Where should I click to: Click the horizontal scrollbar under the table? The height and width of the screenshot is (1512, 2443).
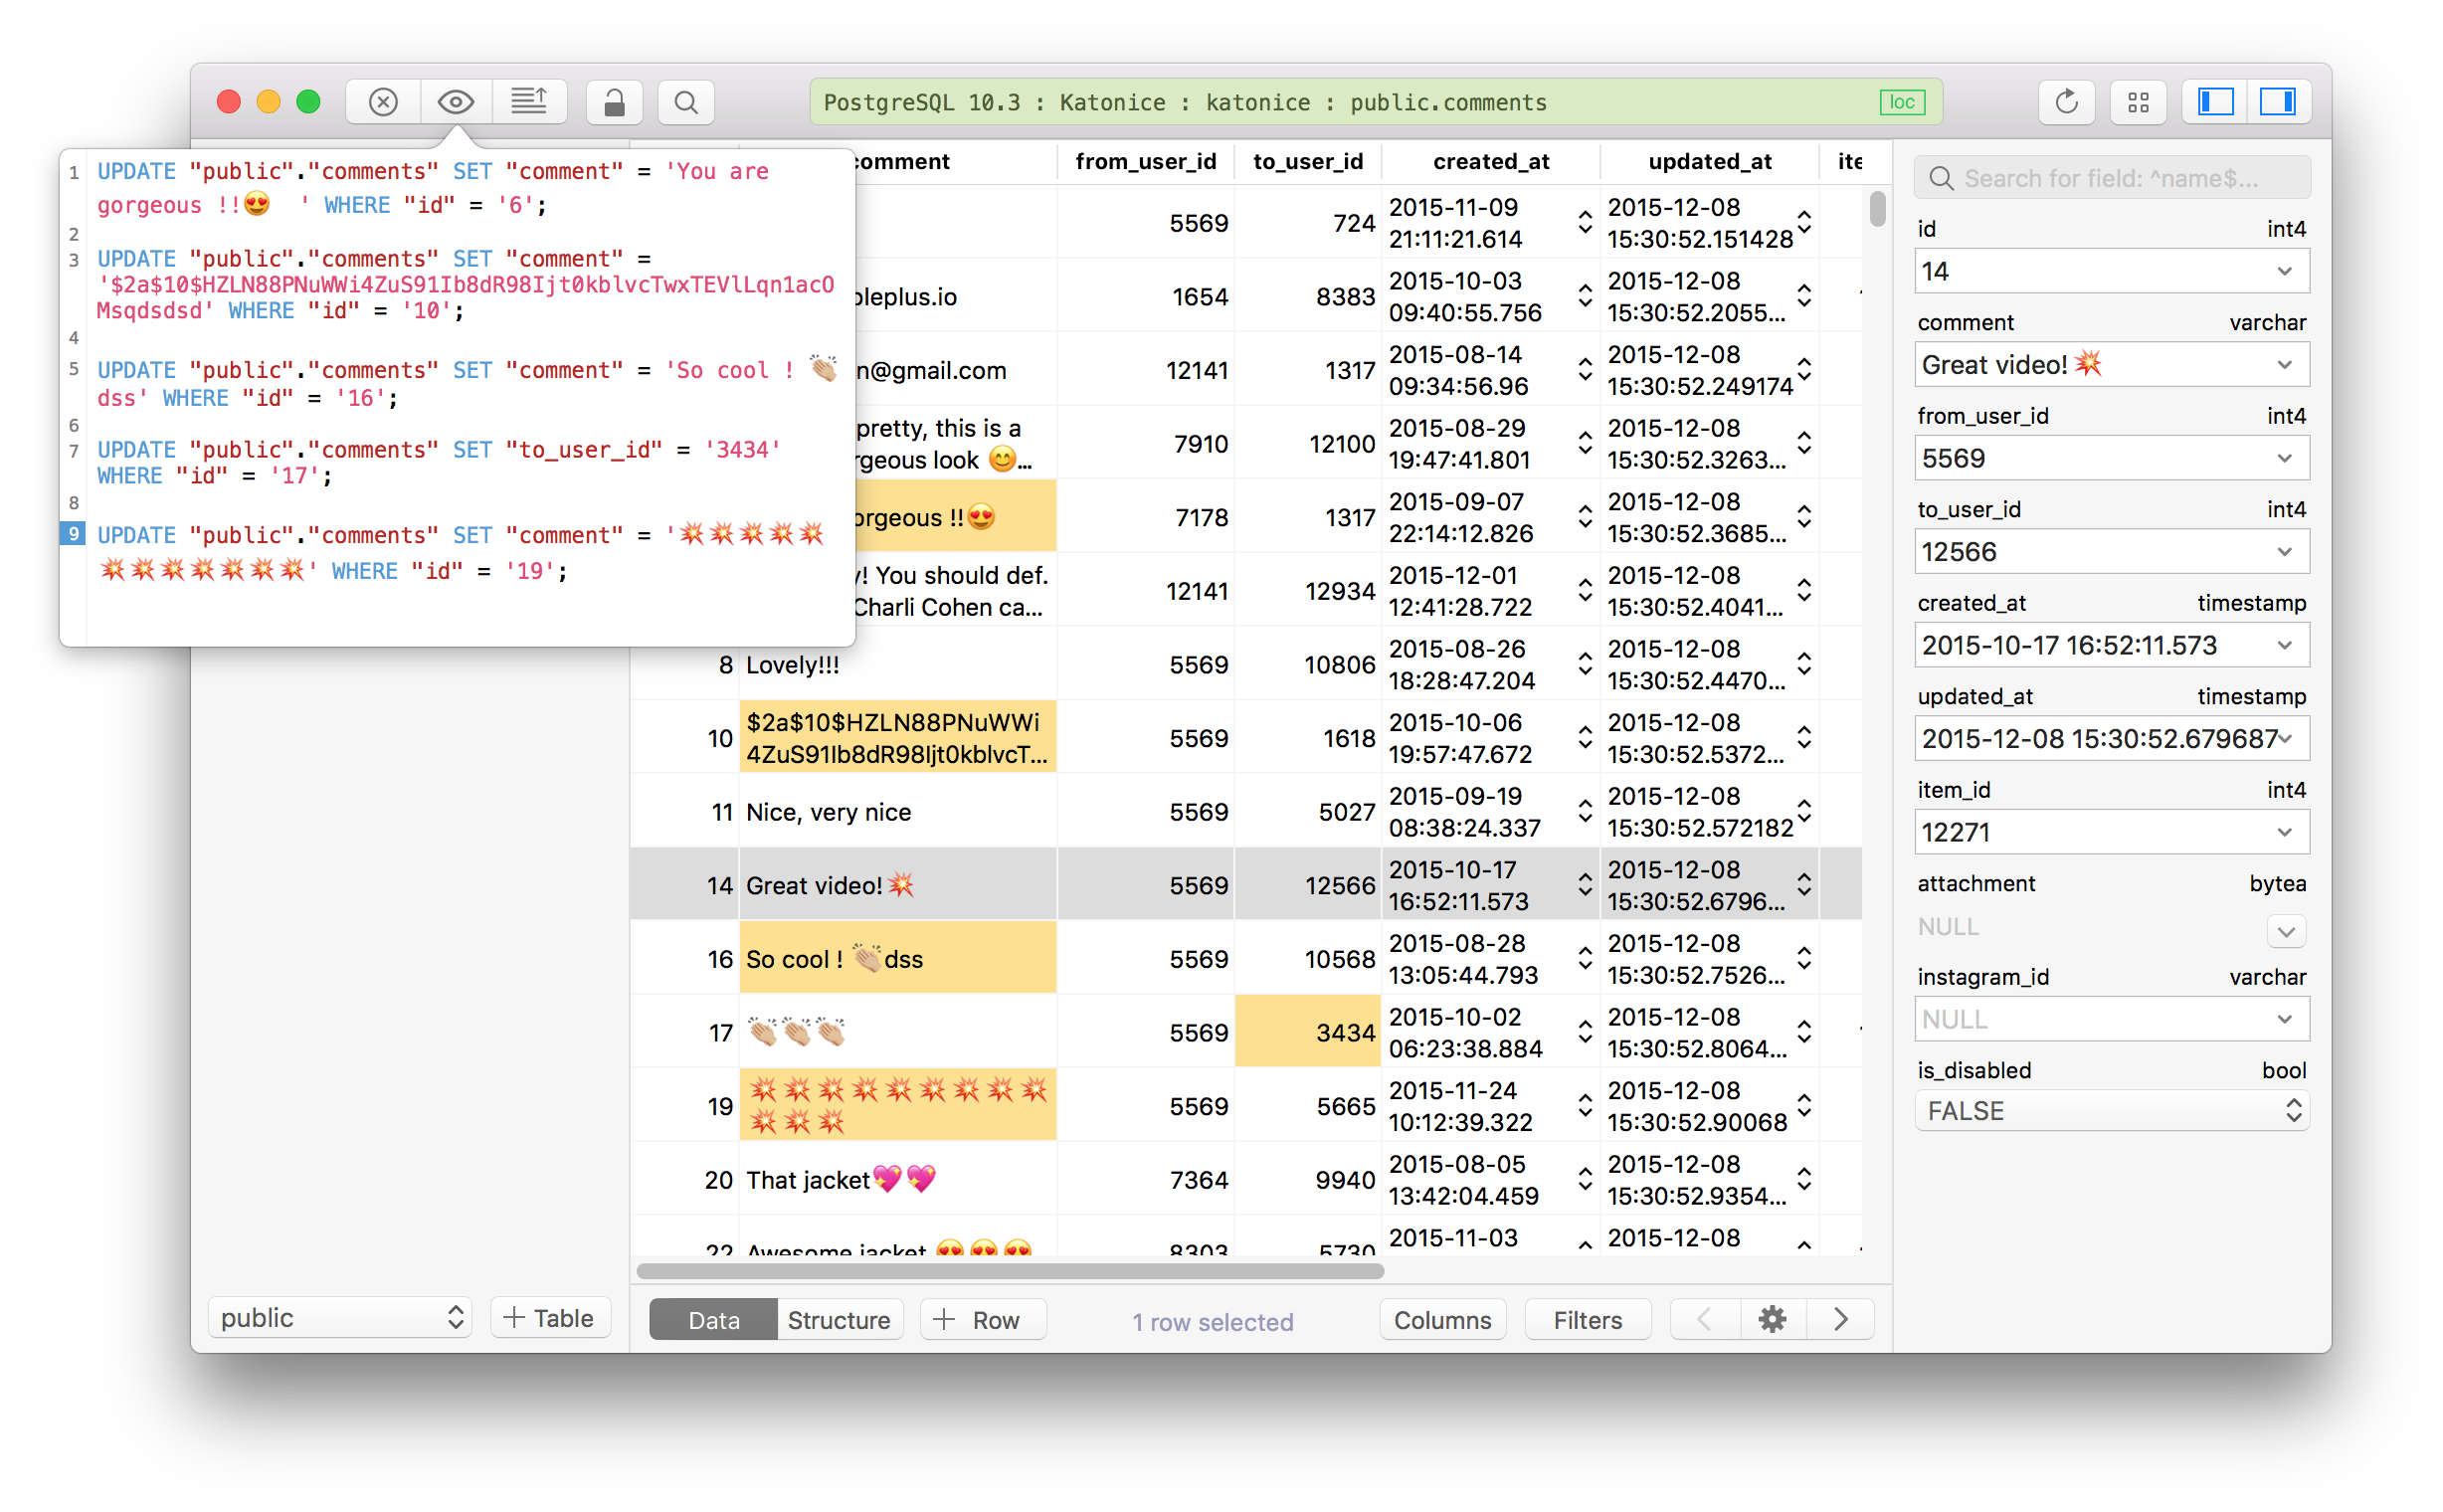pos(1010,1271)
